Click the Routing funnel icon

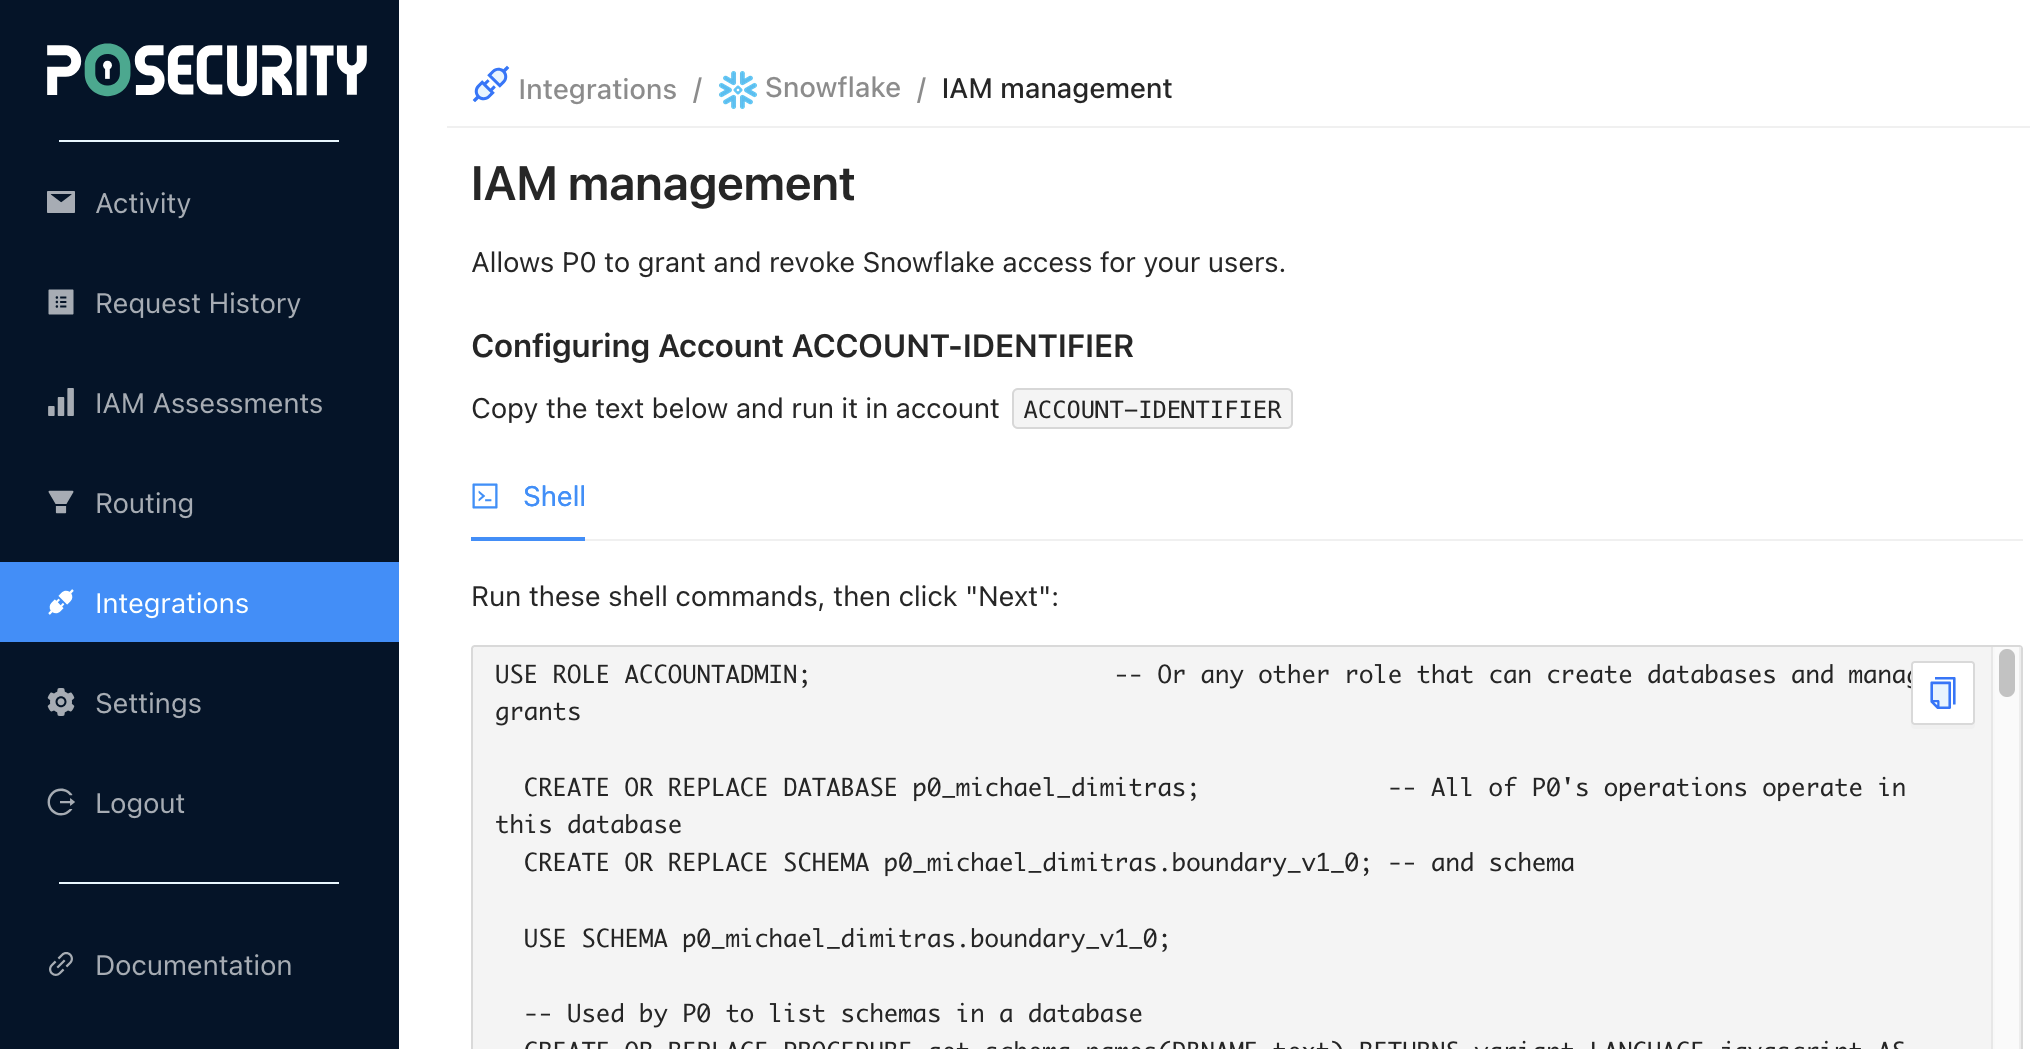click(x=61, y=502)
